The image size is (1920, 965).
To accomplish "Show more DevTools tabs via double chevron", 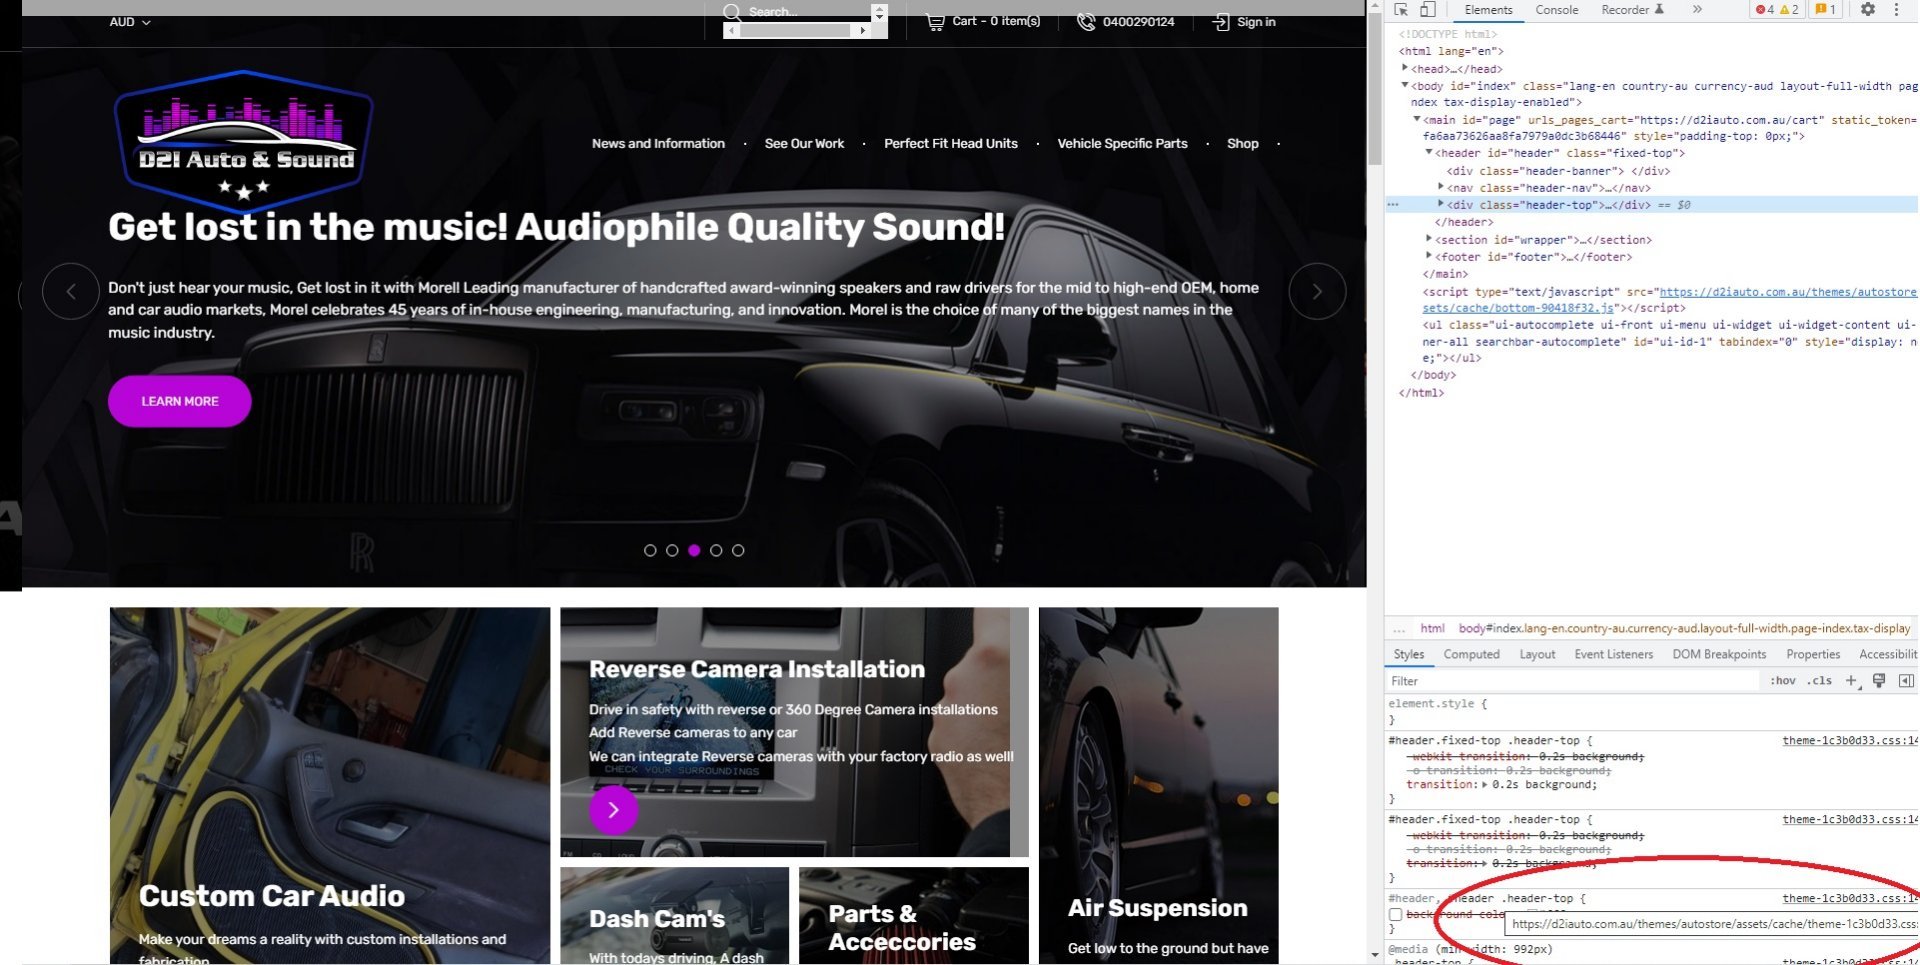I will [x=1697, y=10].
